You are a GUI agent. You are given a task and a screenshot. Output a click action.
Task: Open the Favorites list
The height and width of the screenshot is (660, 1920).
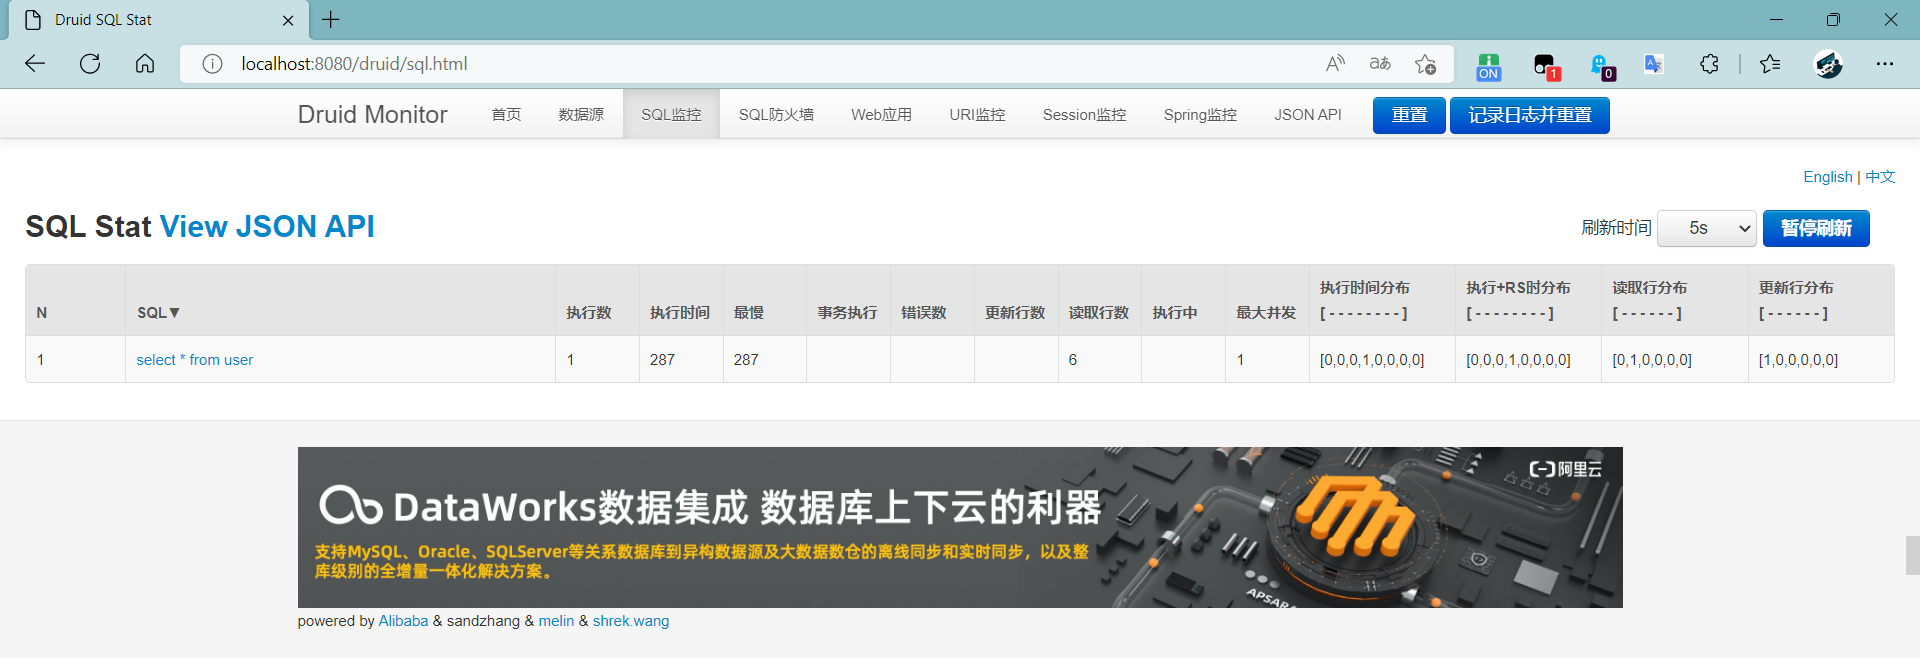pyautogui.click(x=1770, y=64)
